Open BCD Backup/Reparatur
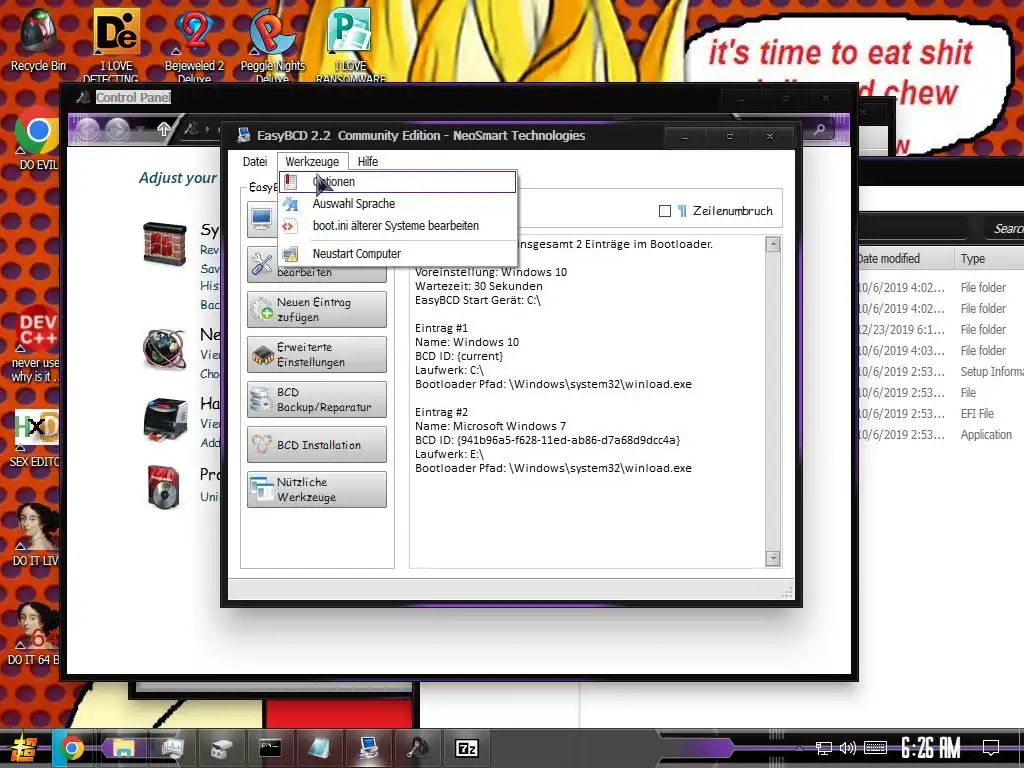1024x768 pixels. pyautogui.click(x=317, y=400)
